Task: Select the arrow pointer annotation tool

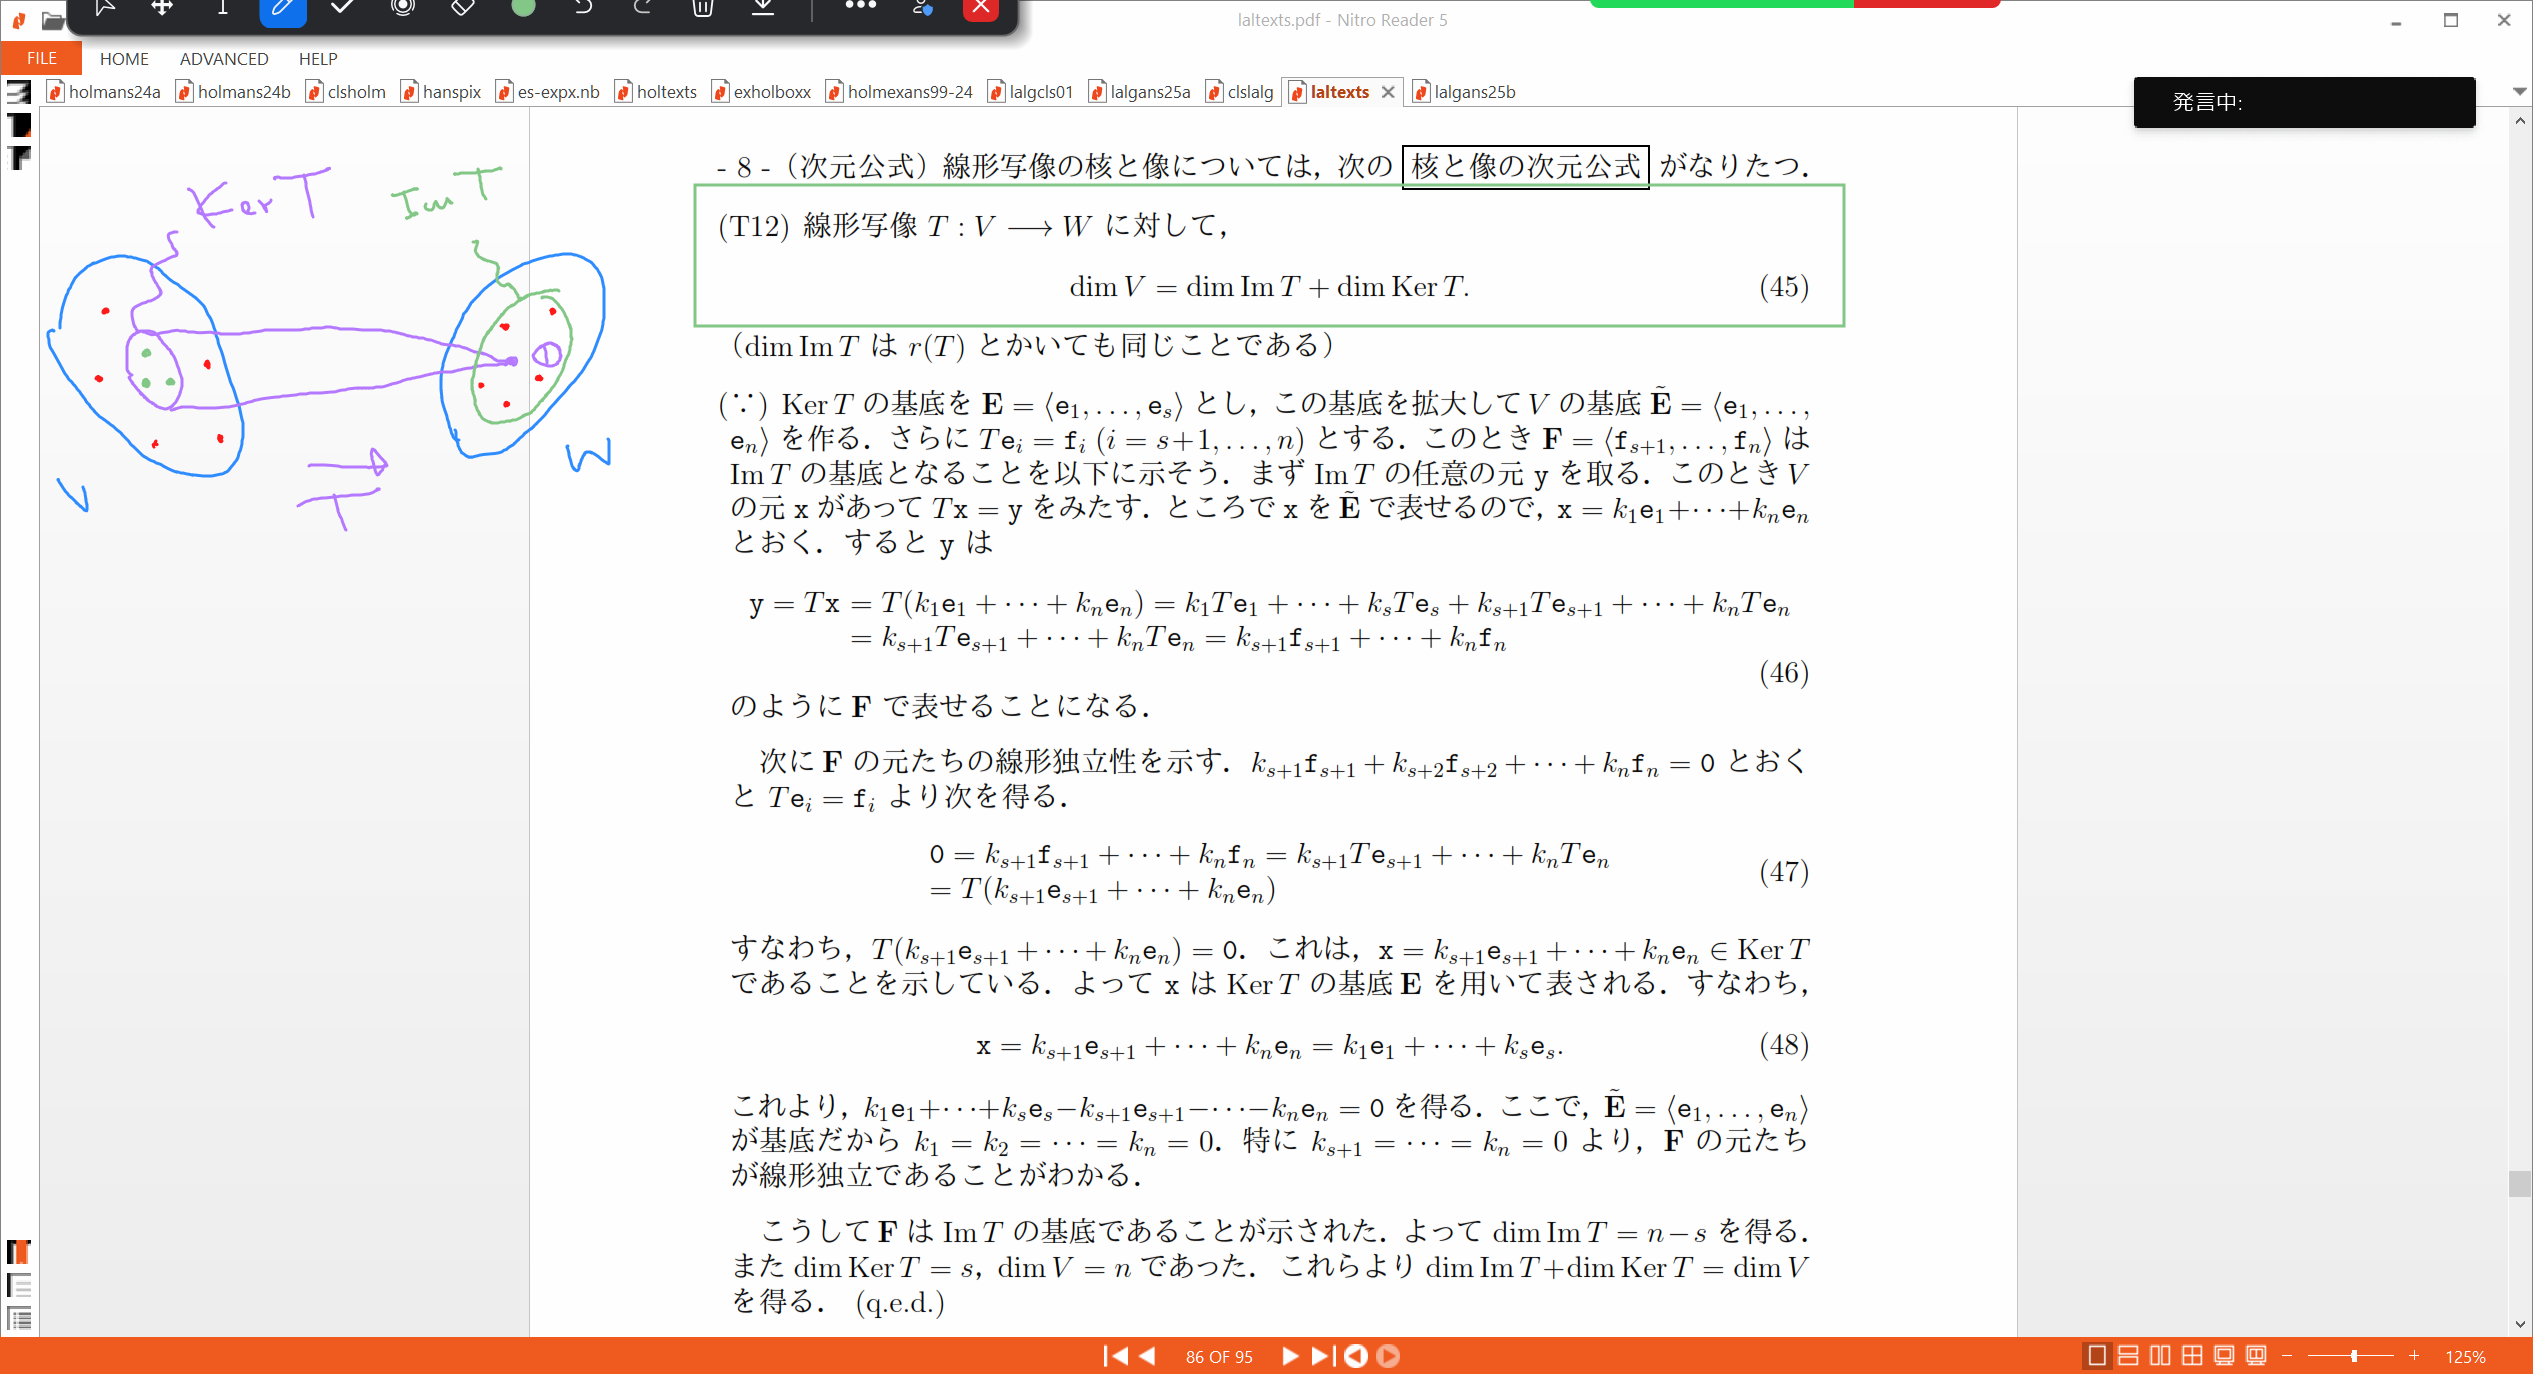Action: [x=105, y=8]
